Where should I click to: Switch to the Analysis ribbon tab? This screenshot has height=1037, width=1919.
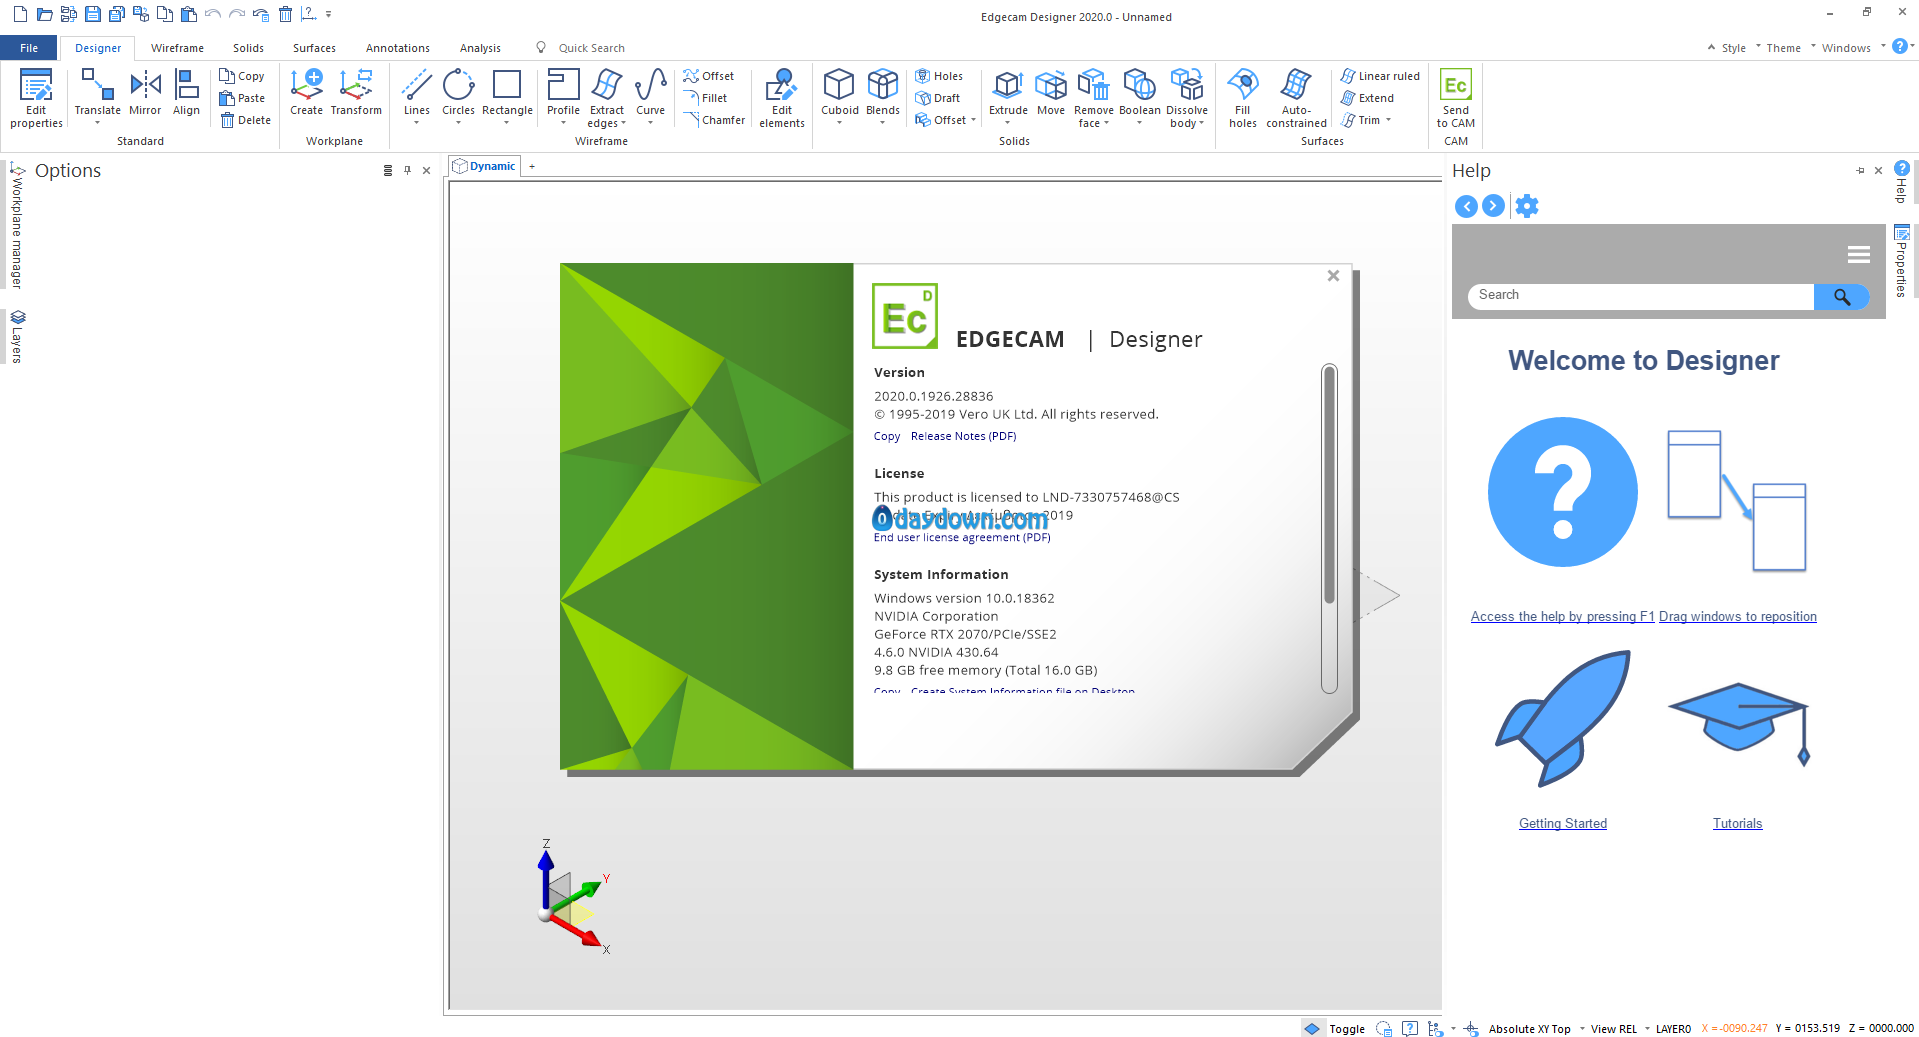click(x=480, y=48)
